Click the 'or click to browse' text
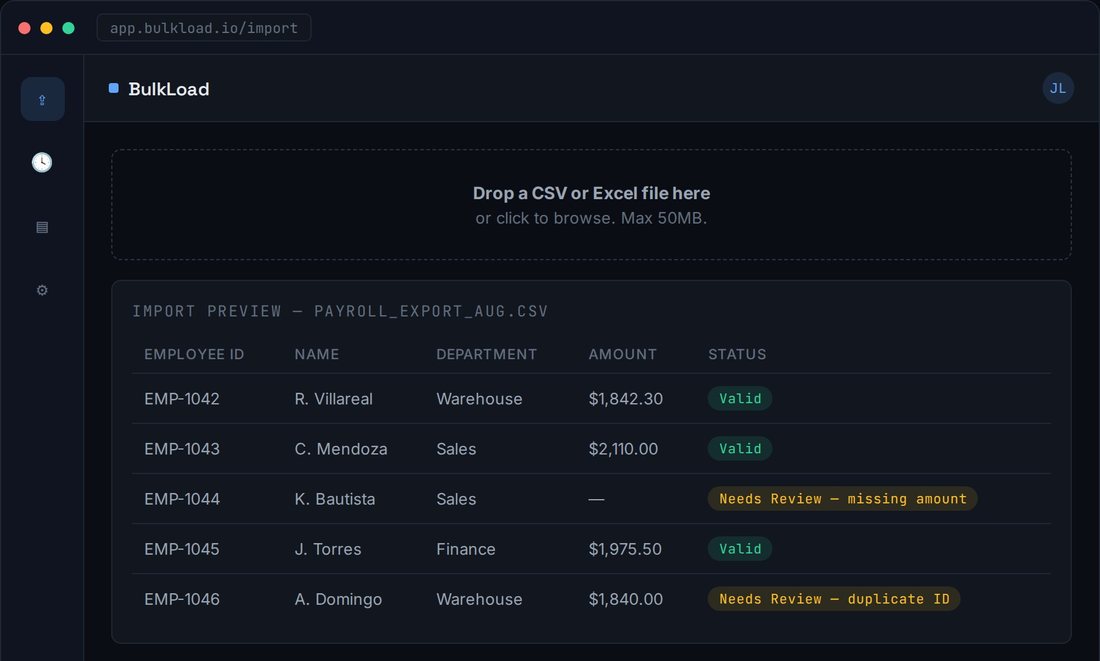Image resolution: width=1100 pixels, height=661 pixels. (591, 218)
